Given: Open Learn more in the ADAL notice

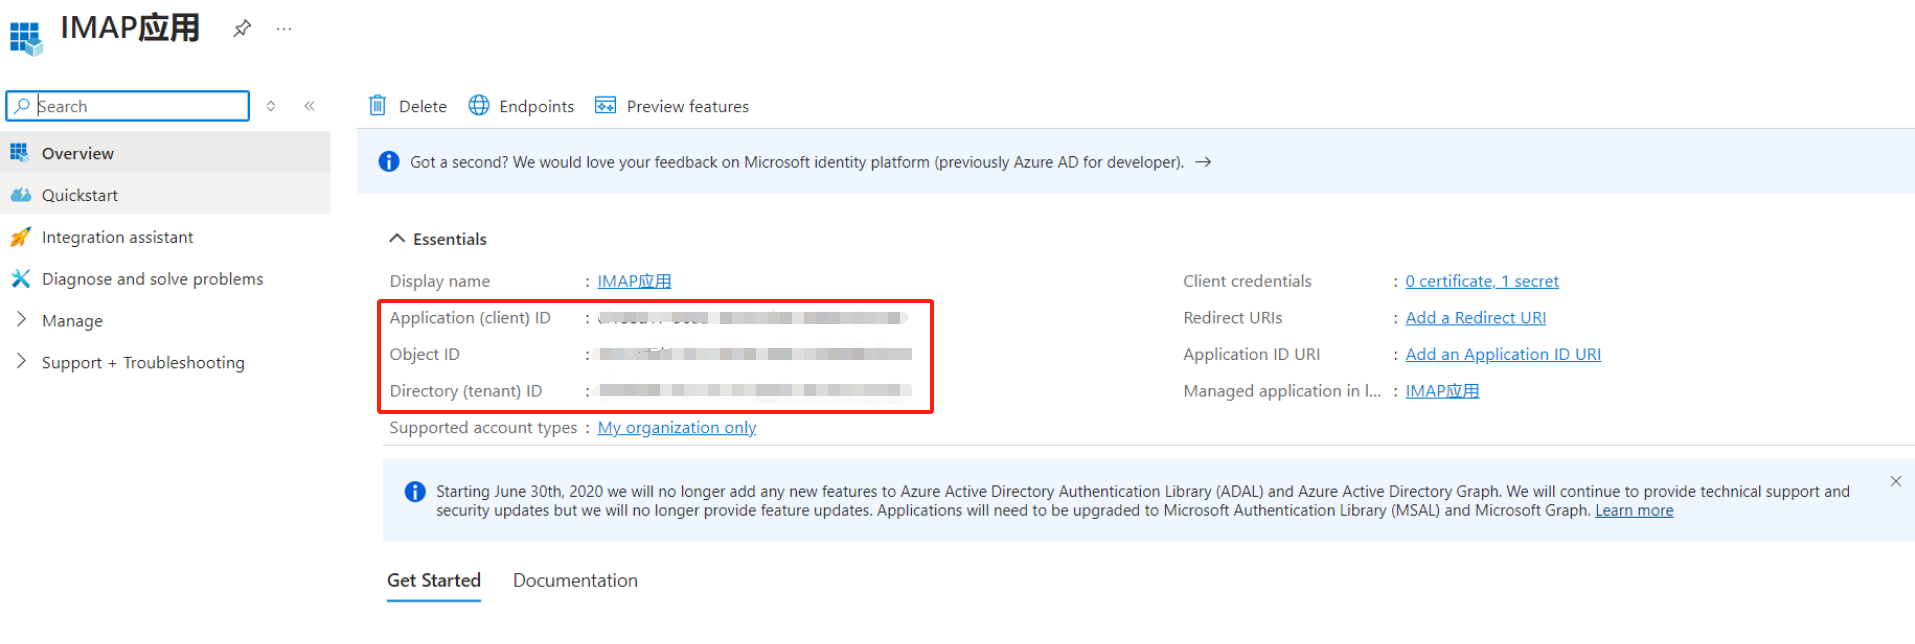Looking at the screenshot, I should point(1634,511).
